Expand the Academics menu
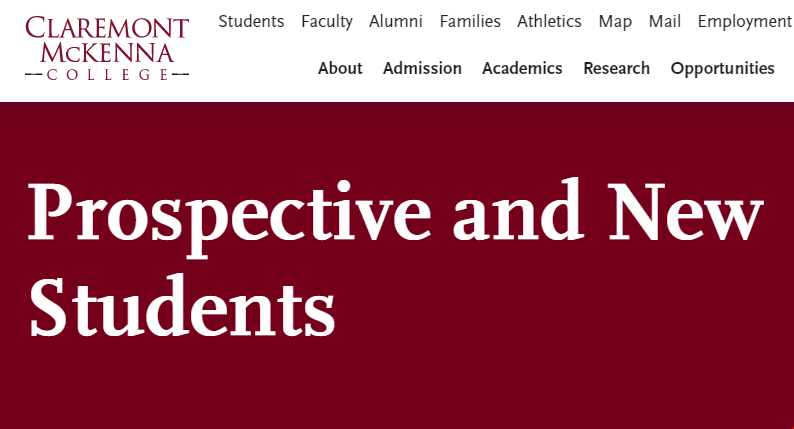794x429 pixels. click(x=522, y=68)
